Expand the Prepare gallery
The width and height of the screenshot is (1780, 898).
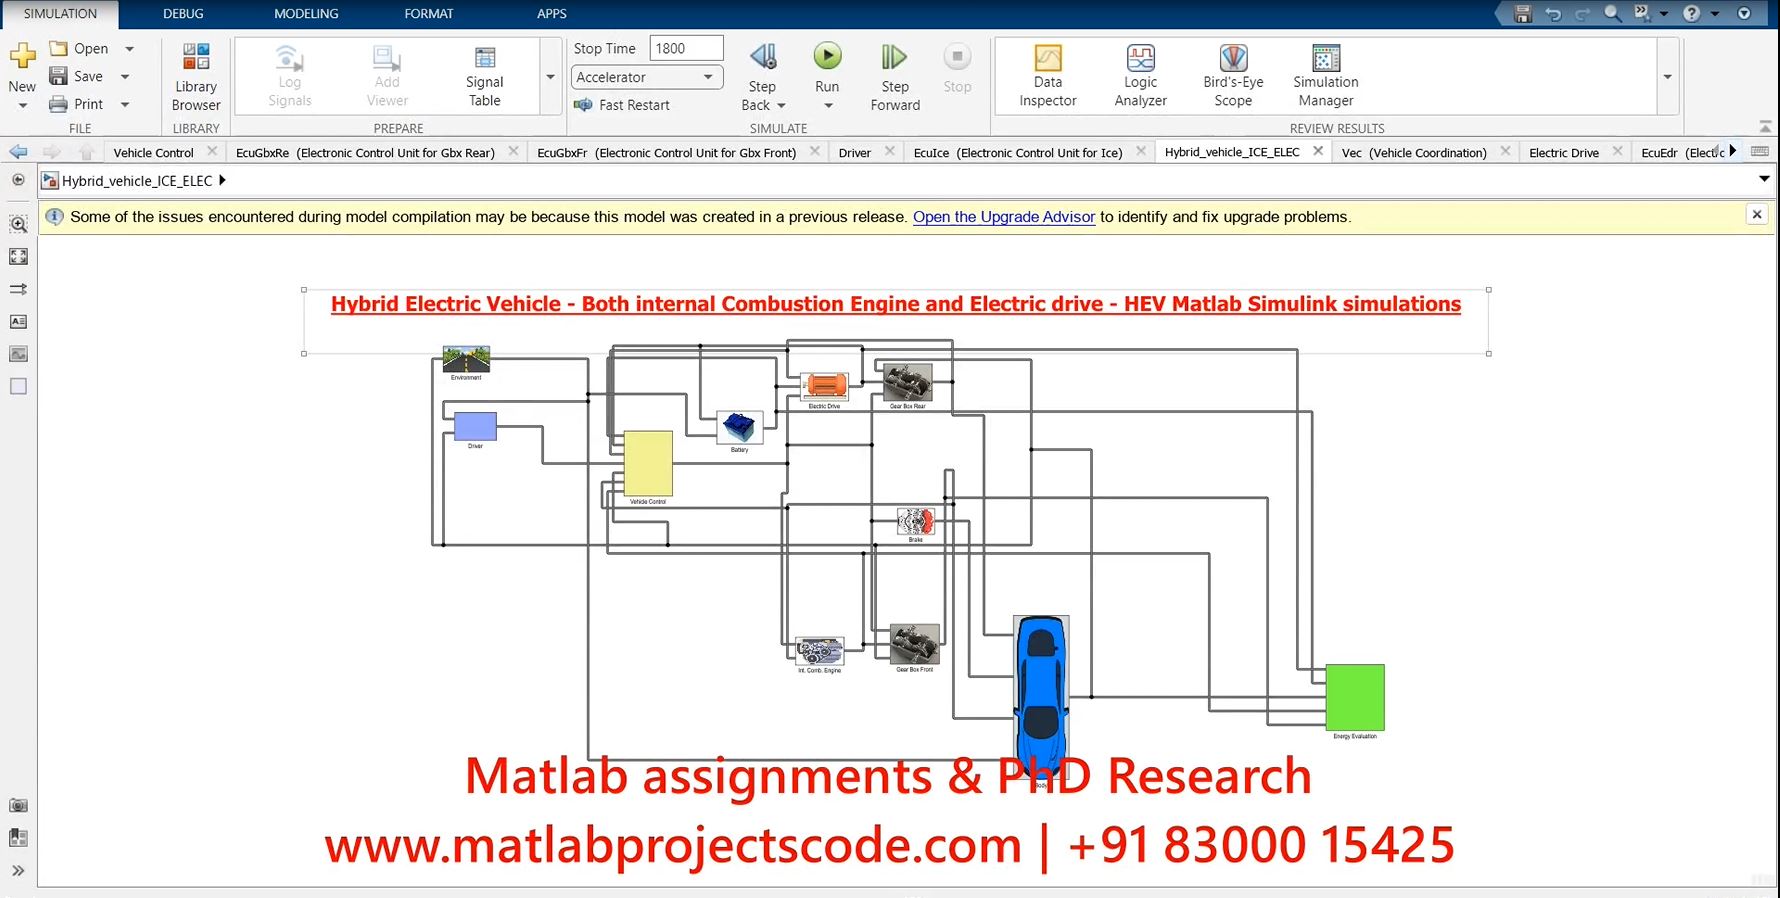pos(550,77)
